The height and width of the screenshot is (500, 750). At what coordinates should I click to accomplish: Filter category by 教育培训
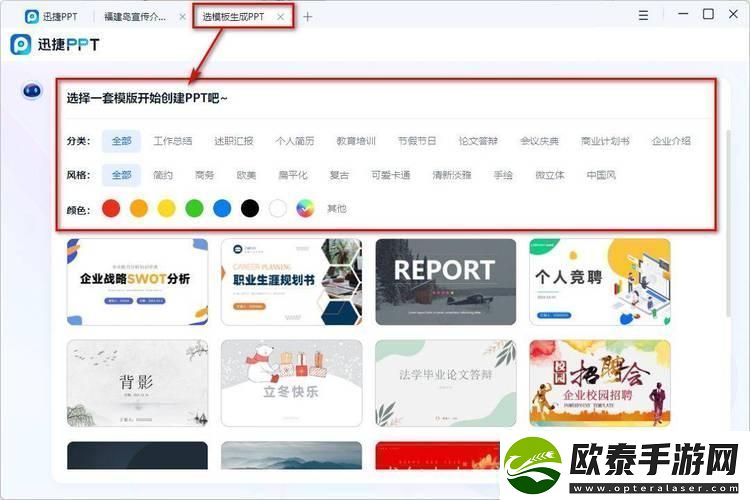(356, 141)
